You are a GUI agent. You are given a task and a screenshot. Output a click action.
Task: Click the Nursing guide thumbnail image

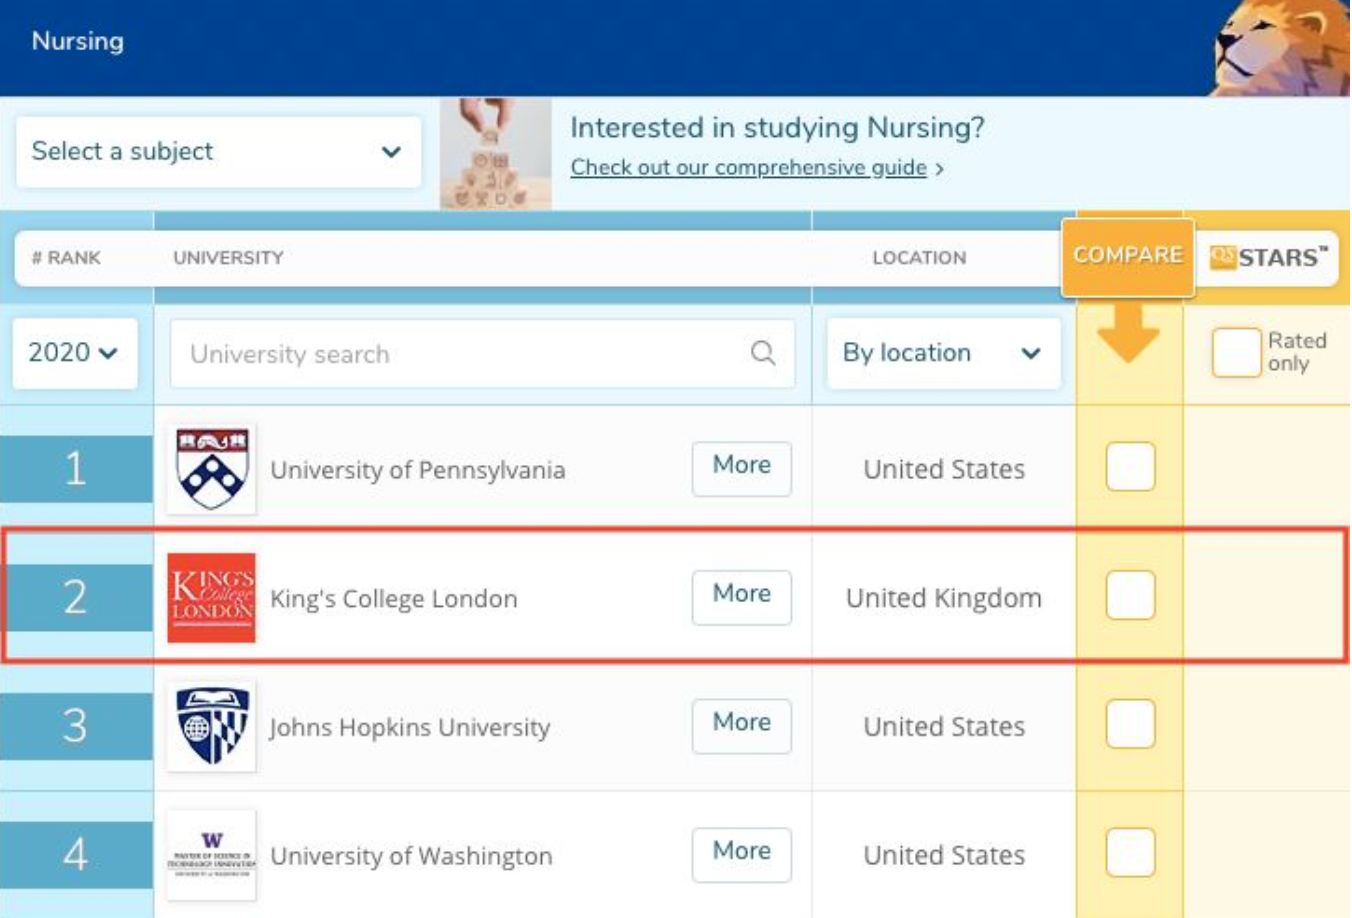tap(496, 153)
